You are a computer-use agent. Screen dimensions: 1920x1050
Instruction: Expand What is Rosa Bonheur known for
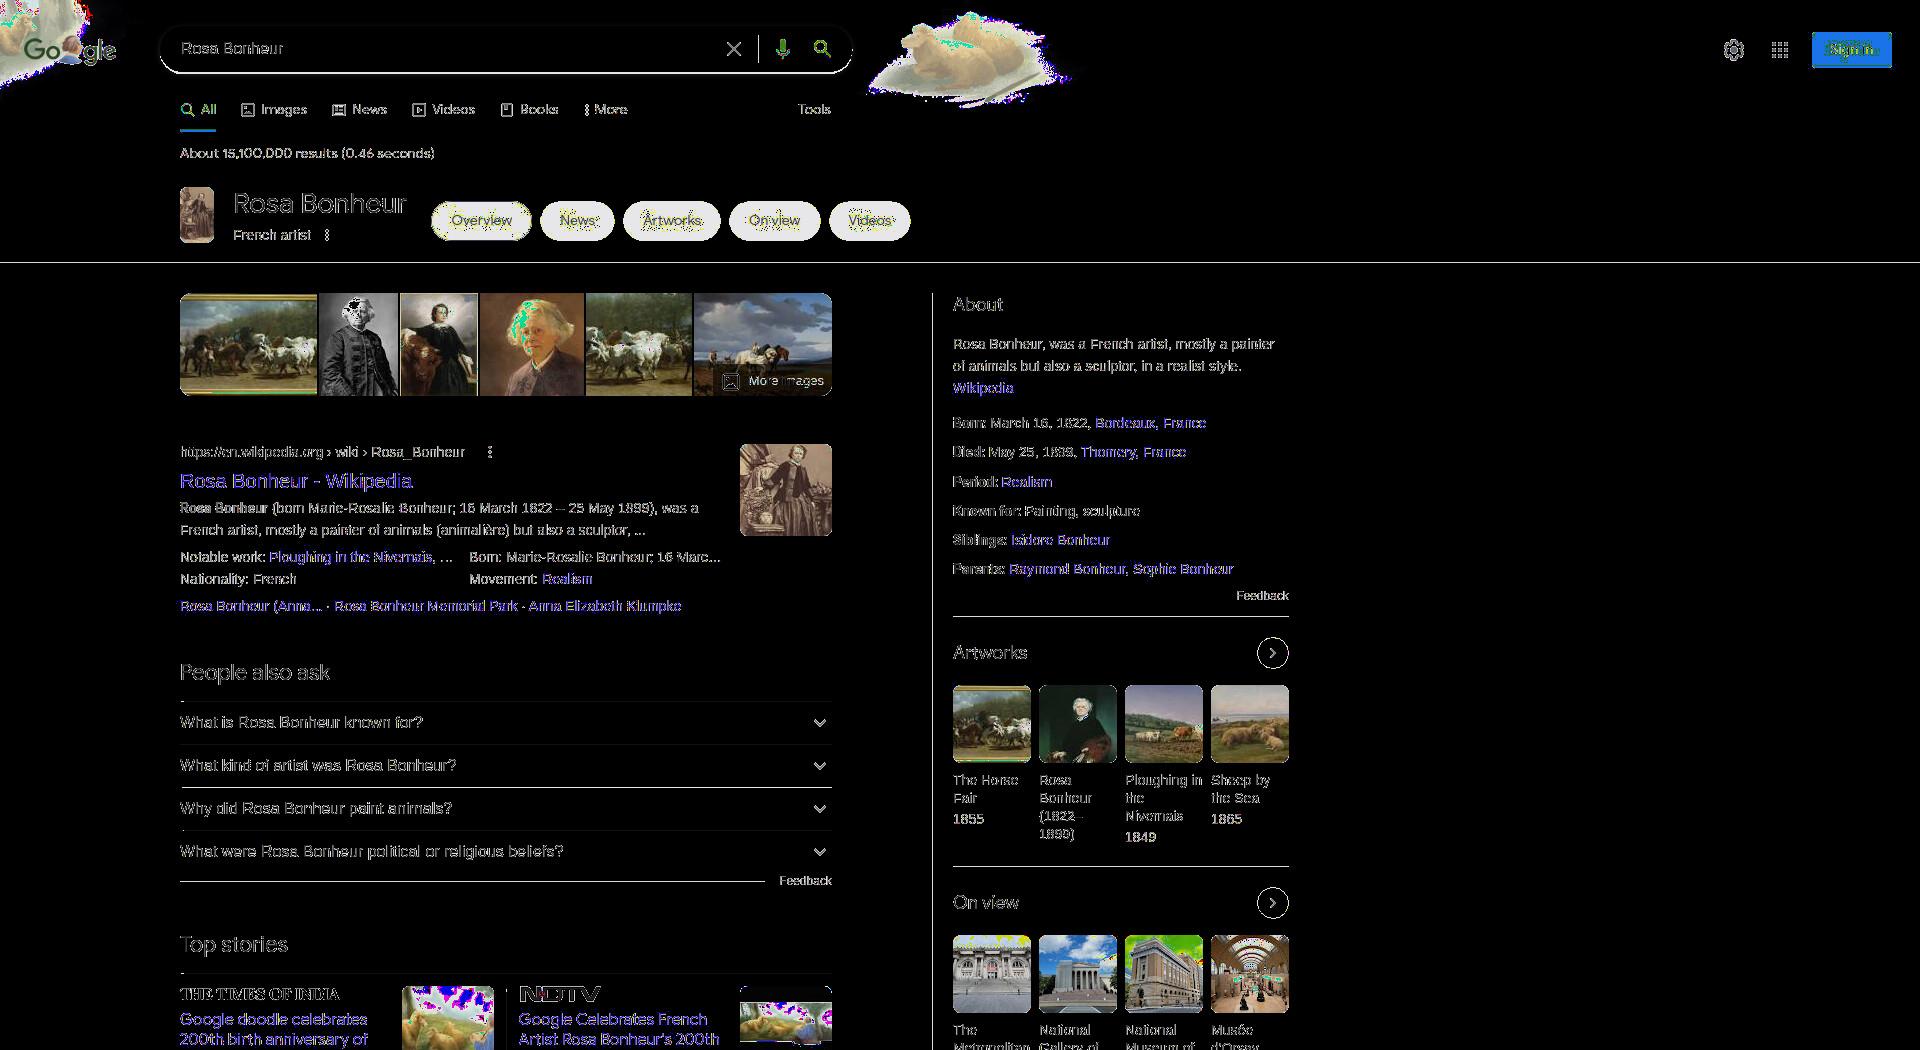click(505, 722)
